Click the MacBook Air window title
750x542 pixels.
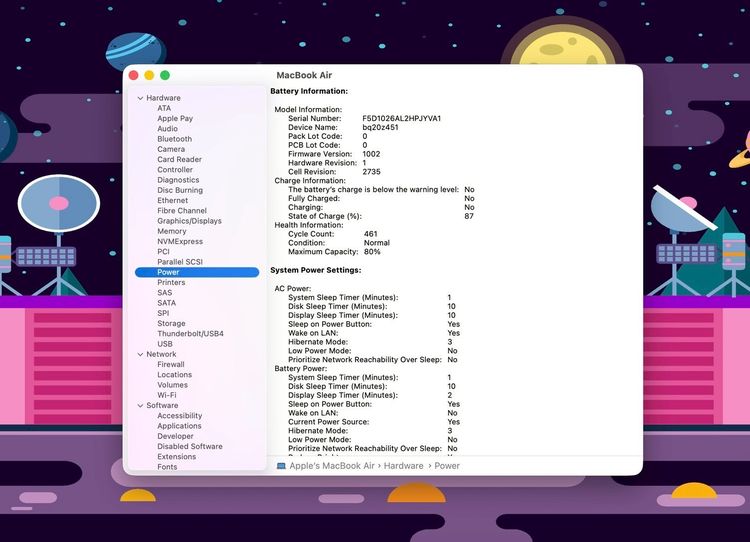click(304, 75)
